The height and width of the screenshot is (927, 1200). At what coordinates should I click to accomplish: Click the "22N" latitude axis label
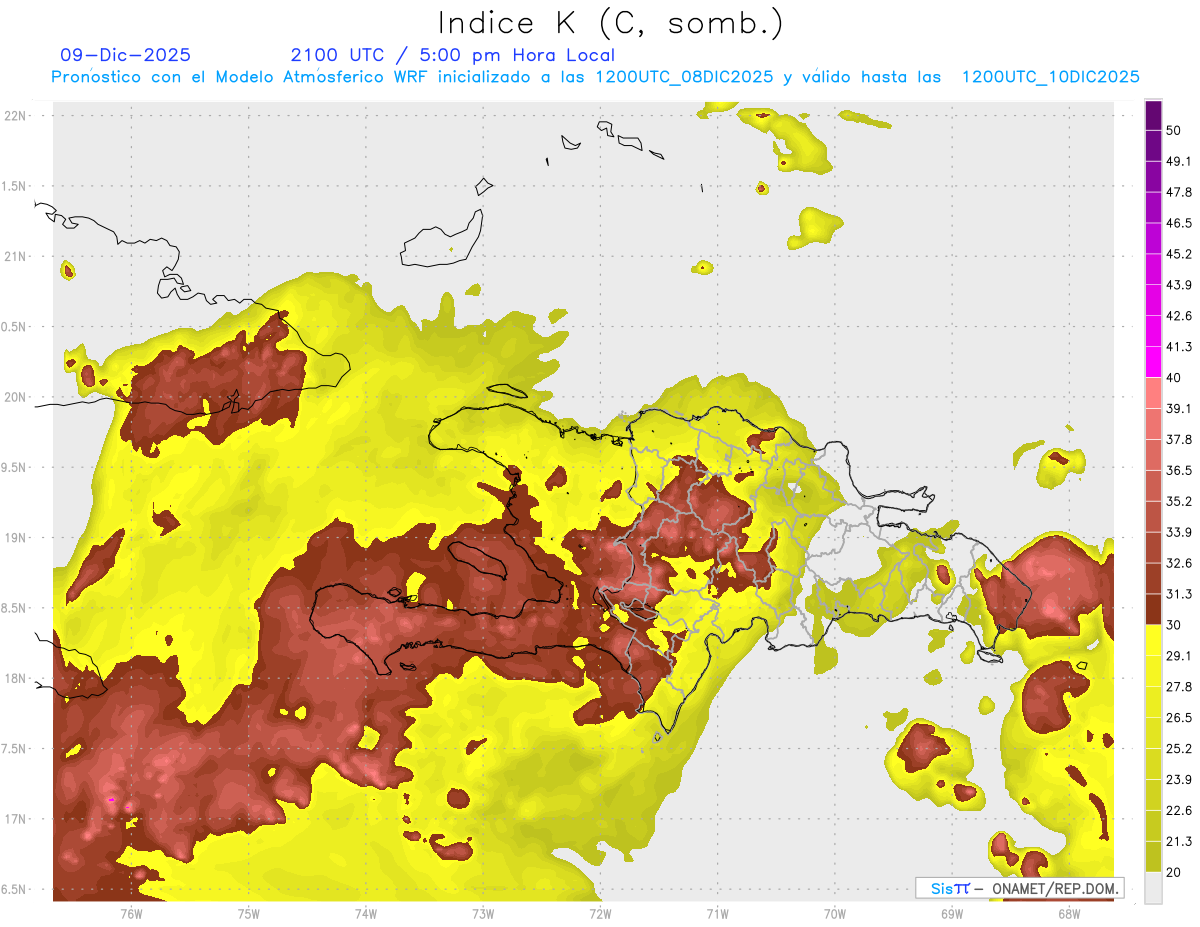click(x=16, y=115)
